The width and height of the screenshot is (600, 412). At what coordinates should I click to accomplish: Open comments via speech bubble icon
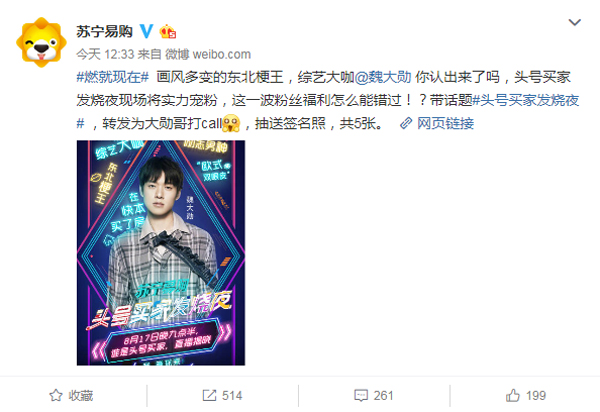click(x=361, y=395)
